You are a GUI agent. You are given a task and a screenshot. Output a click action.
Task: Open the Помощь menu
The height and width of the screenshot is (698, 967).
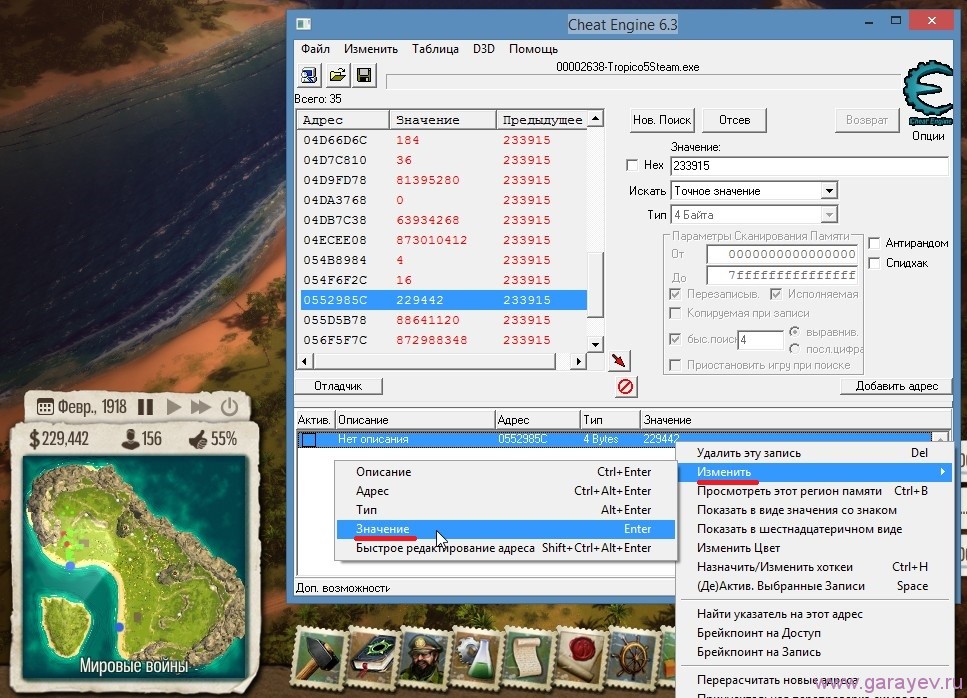pos(533,49)
